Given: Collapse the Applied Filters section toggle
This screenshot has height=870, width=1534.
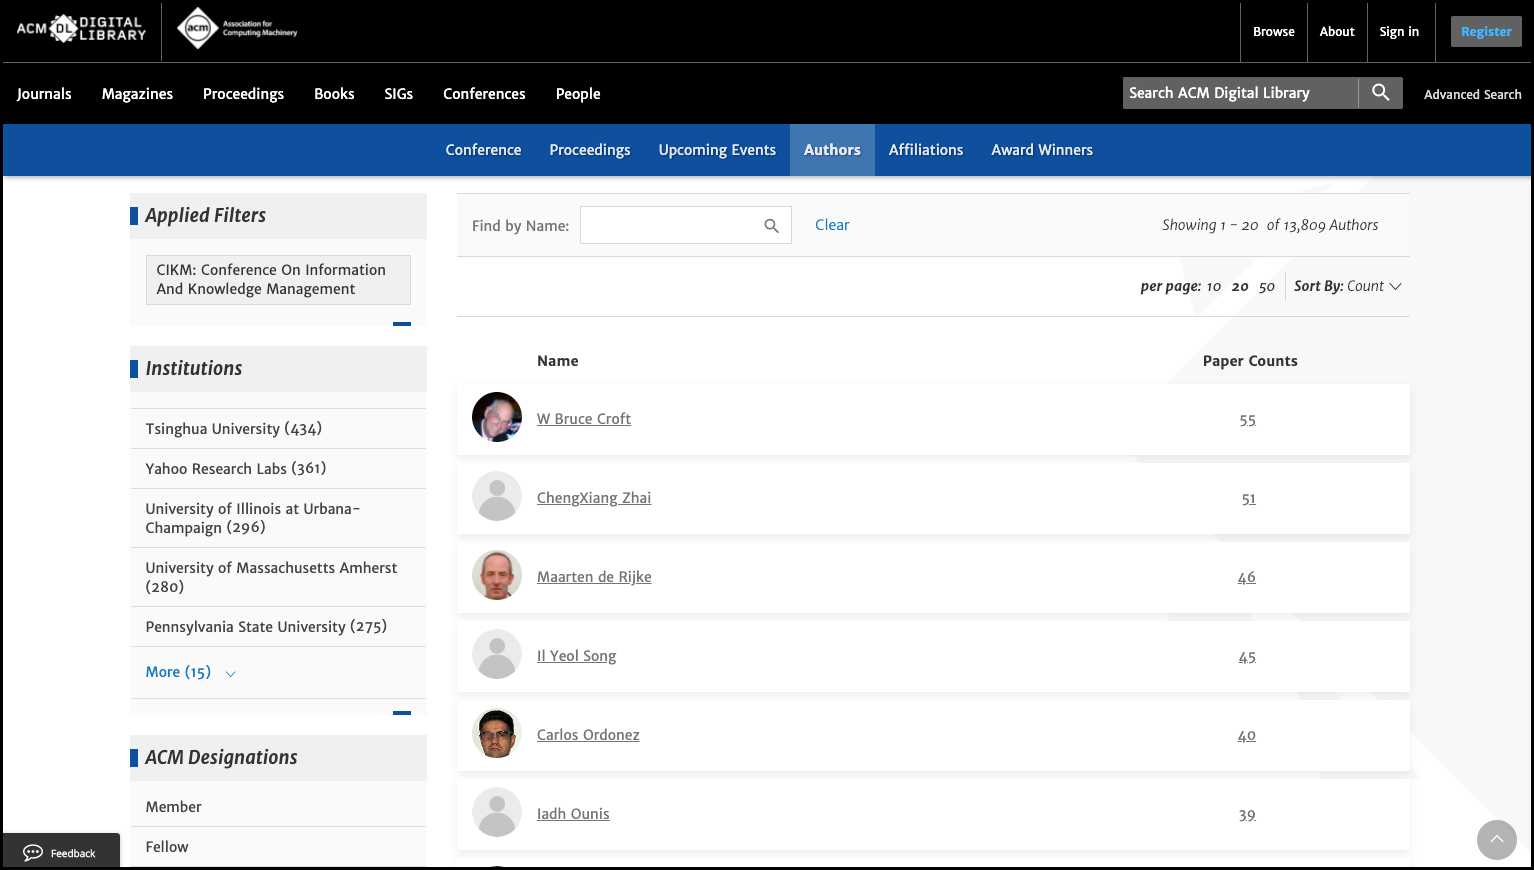Looking at the screenshot, I should click(x=402, y=324).
